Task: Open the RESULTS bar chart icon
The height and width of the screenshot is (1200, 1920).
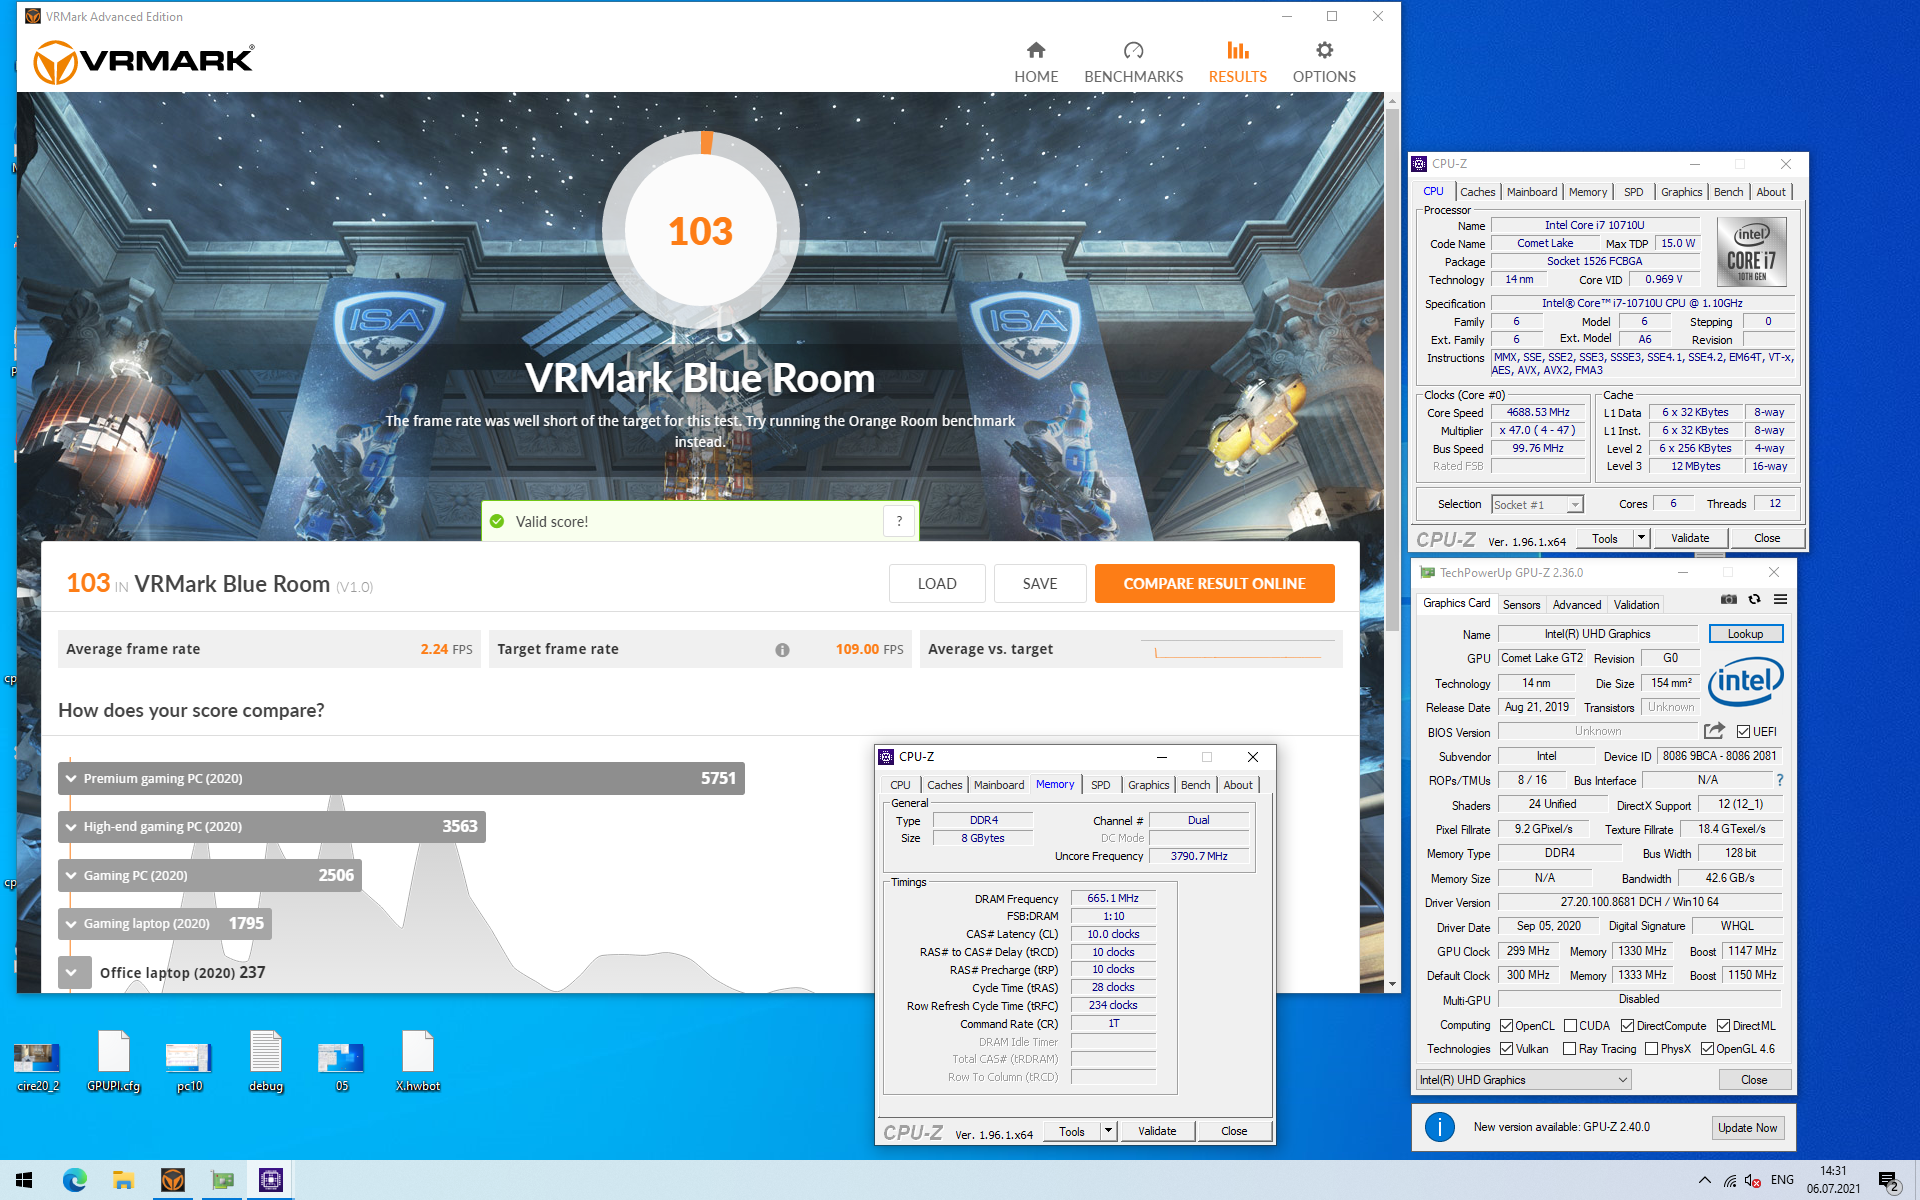Action: tap(1238, 50)
